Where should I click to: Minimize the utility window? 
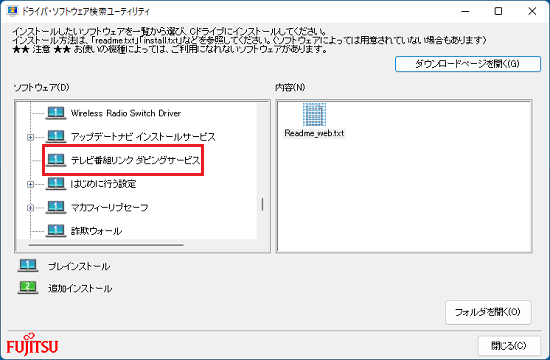click(x=465, y=11)
